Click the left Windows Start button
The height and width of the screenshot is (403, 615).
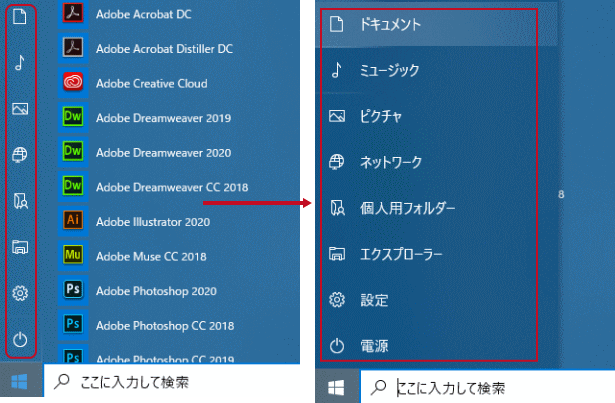(x=20, y=381)
